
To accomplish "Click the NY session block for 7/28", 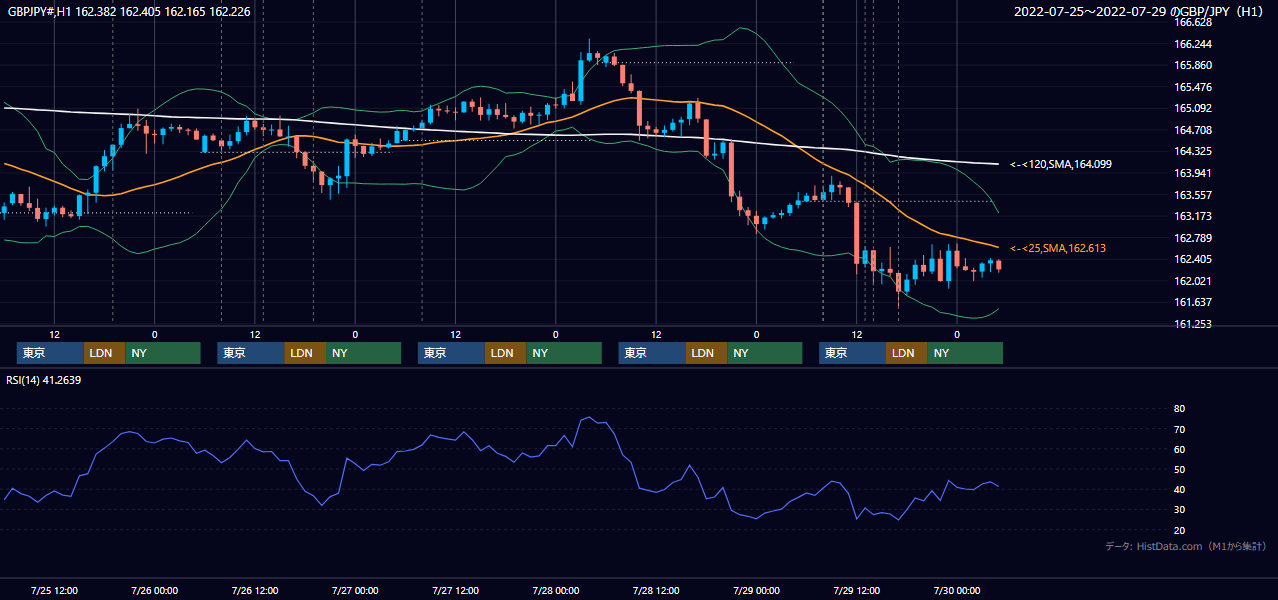I will pyautogui.click(x=765, y=353).
